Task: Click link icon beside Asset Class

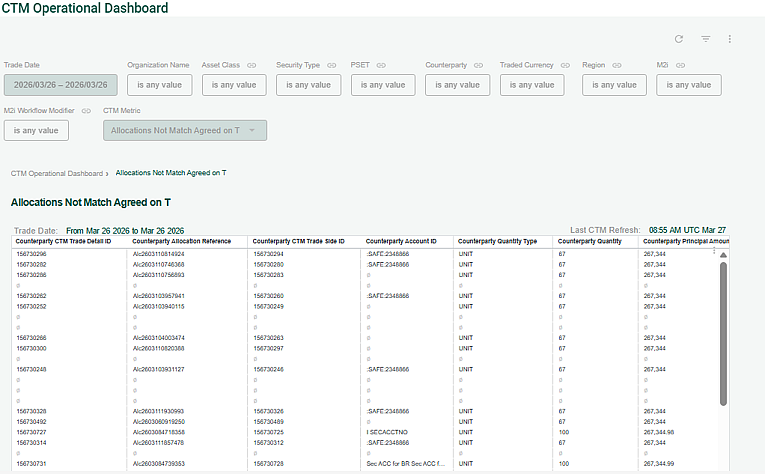Action: 252,65
